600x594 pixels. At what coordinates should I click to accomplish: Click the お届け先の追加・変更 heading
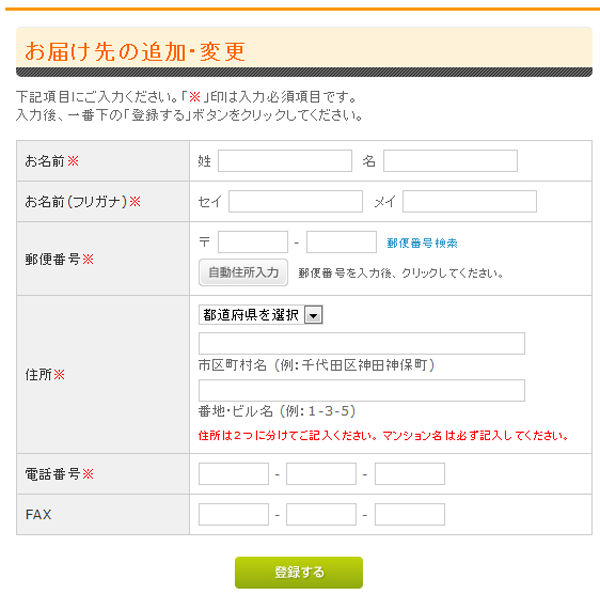click(x=135, y=51)
